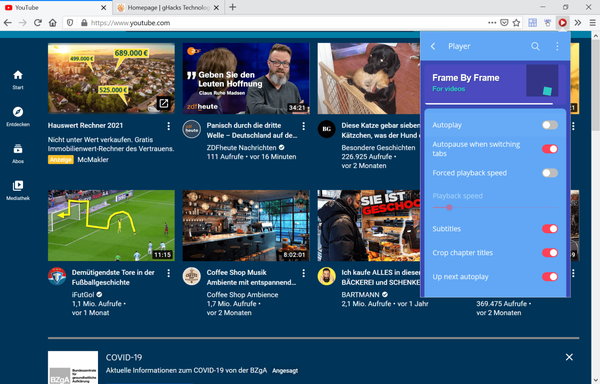The image size is (600, 384).
Task: Switch to the YouTube browser tab
Action: (x=56, y=8)
